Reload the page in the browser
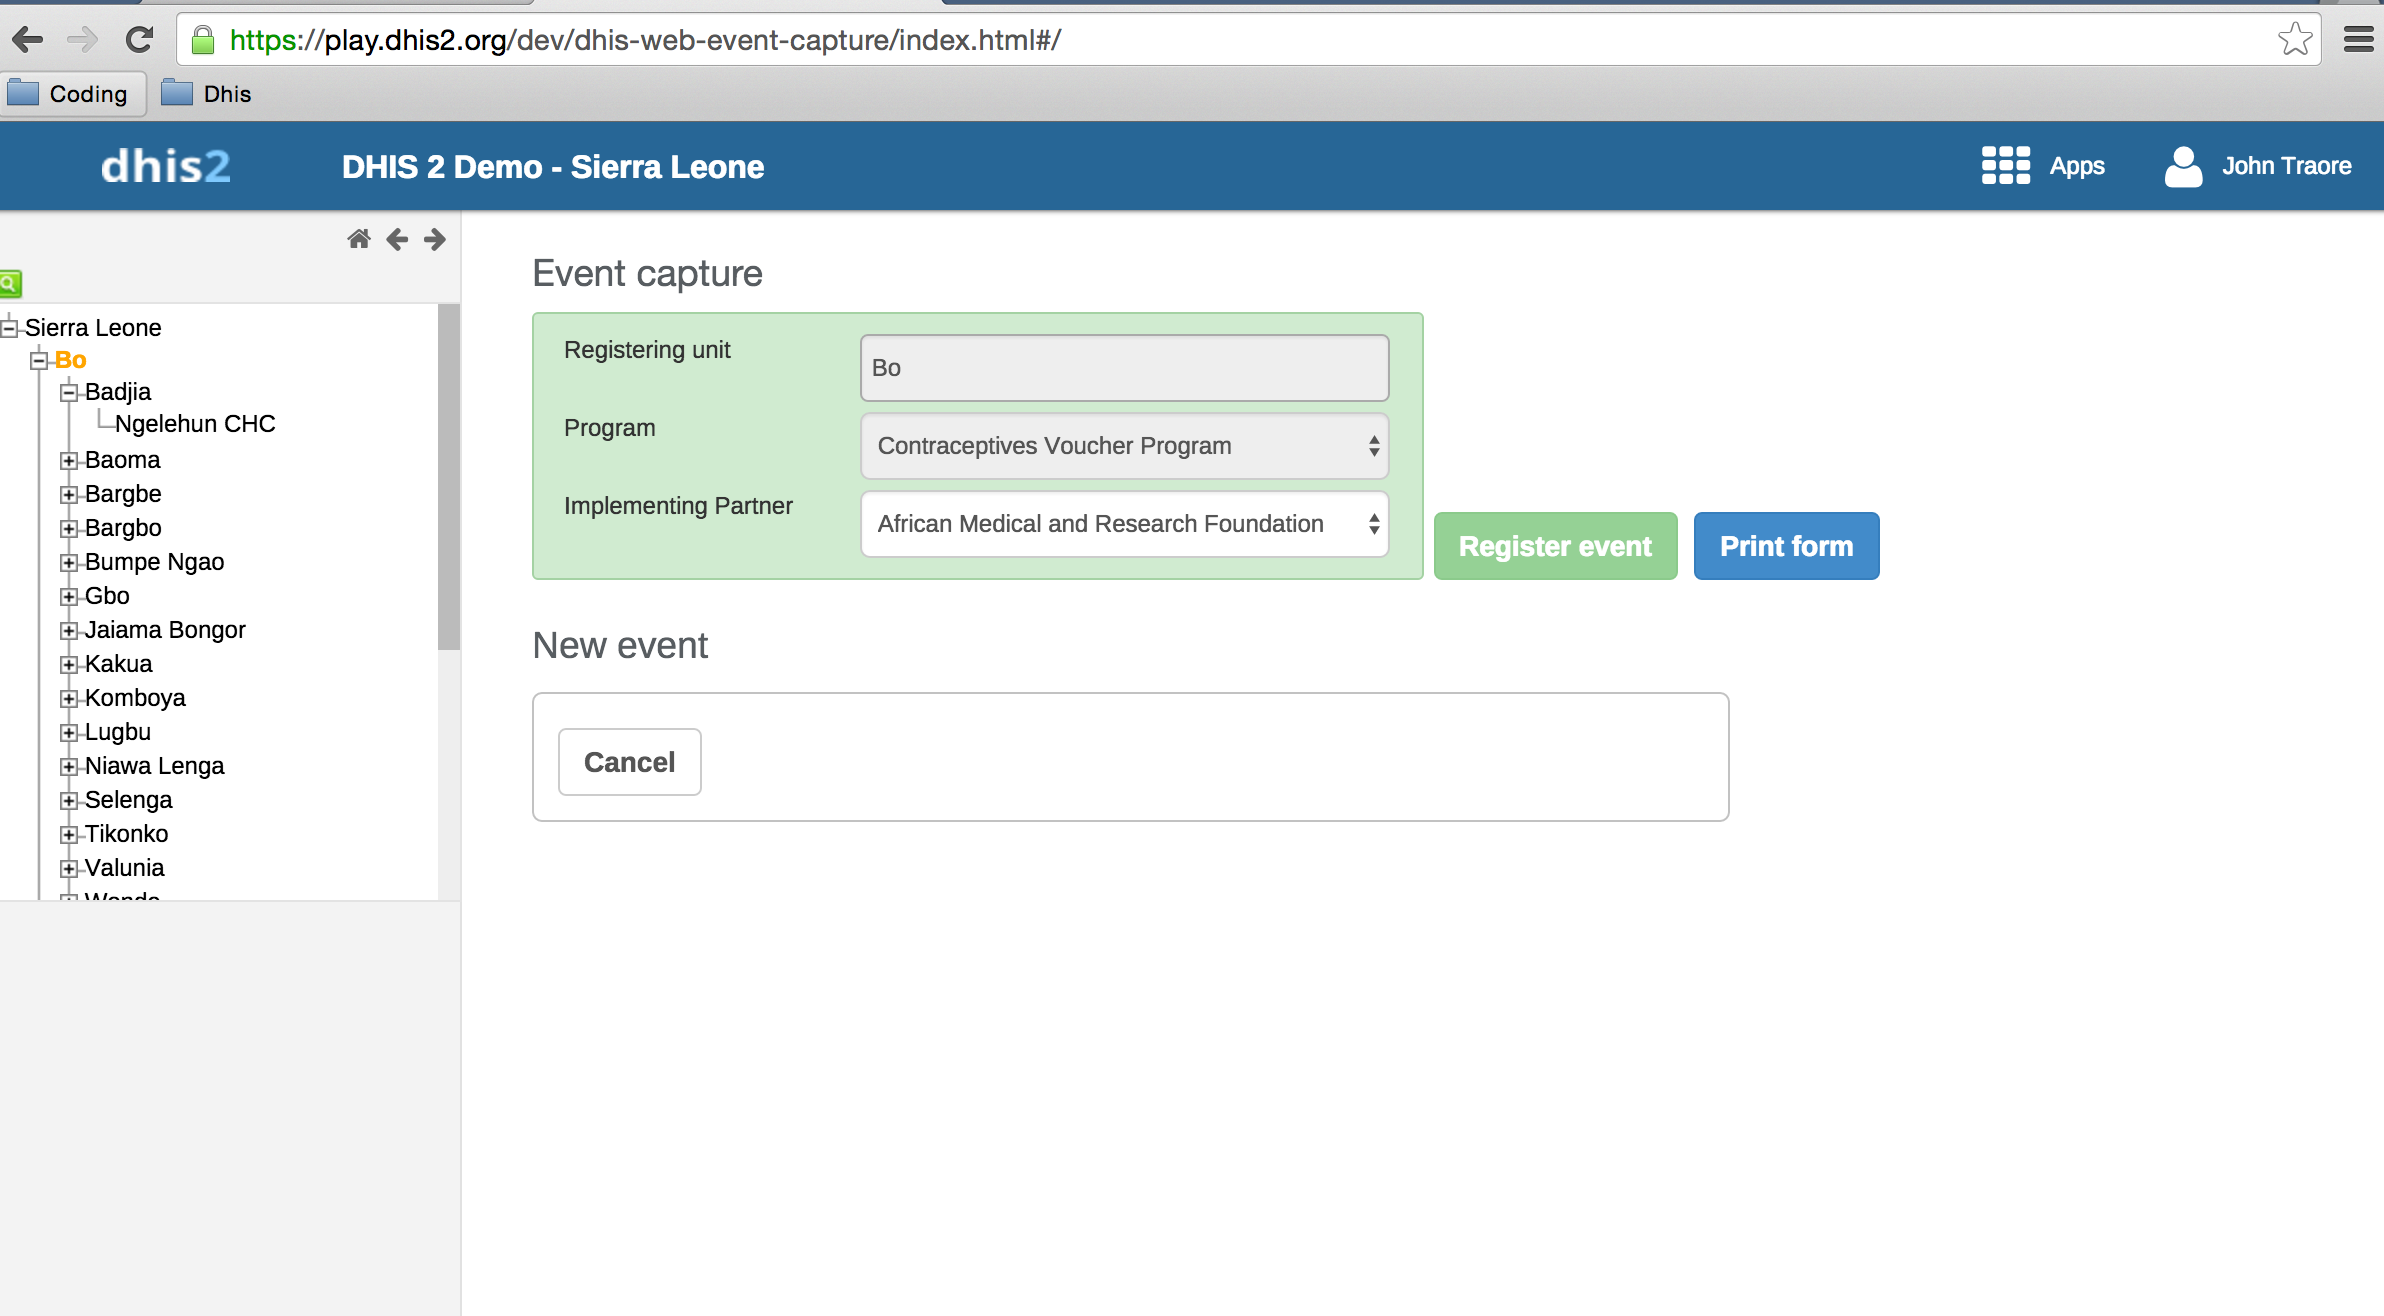2384x1316 pixels. [x=139, y=40]
